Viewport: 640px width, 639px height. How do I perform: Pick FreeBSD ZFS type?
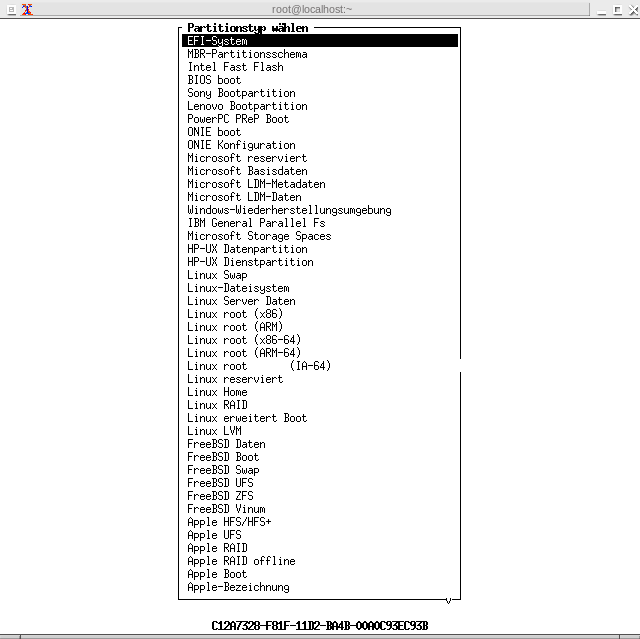point(220,496)
